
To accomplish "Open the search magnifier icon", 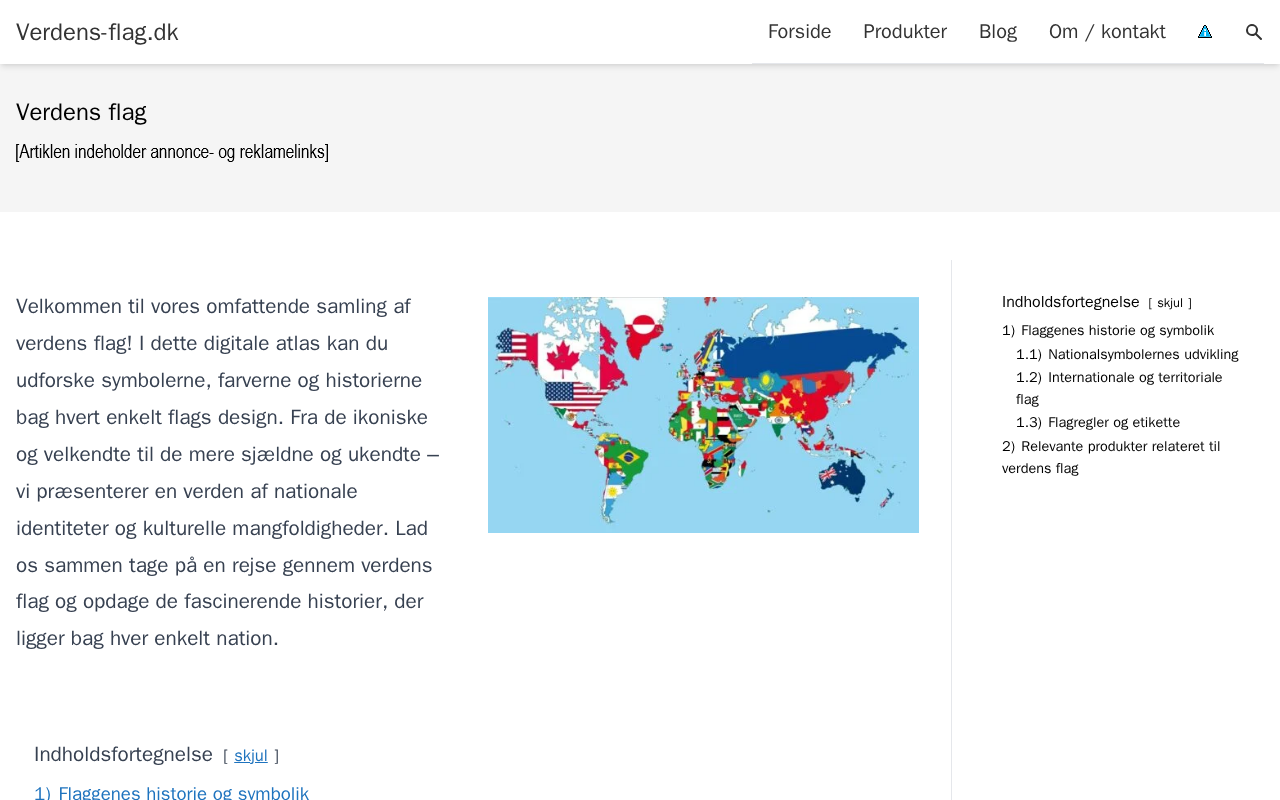I will pyautogui.click(x=1254, y=32).
